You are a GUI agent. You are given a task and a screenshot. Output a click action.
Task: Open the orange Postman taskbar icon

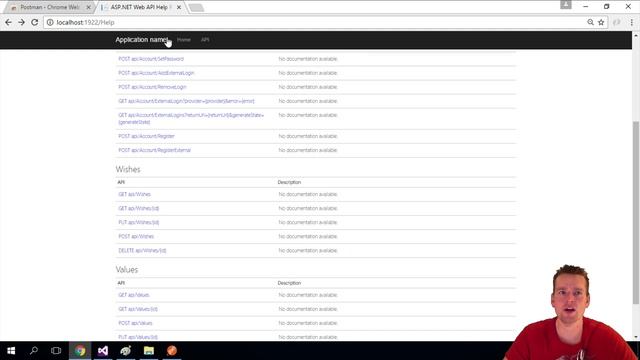coord(172,351)
